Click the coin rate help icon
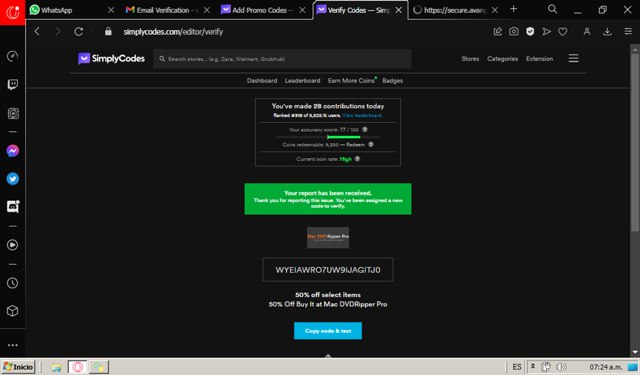Image resolution: width=640 pixels, height=375 pixels. pos(358,159)
